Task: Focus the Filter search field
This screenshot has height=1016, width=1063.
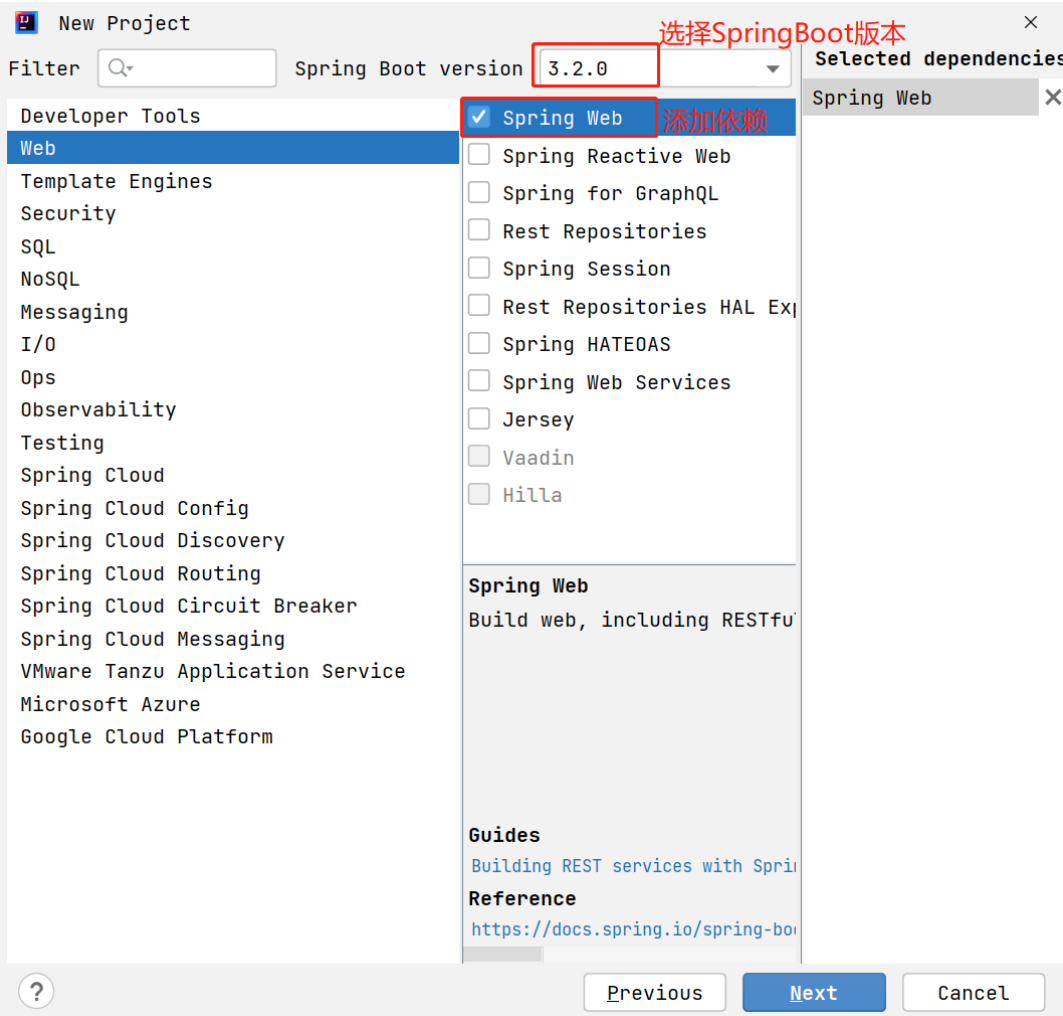Action: [186, 68]
